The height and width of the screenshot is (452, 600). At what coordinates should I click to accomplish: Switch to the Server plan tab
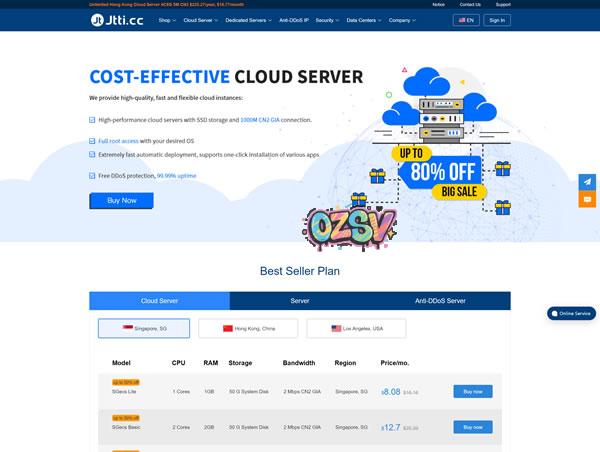pyautogui.click(x=300, y=300)
